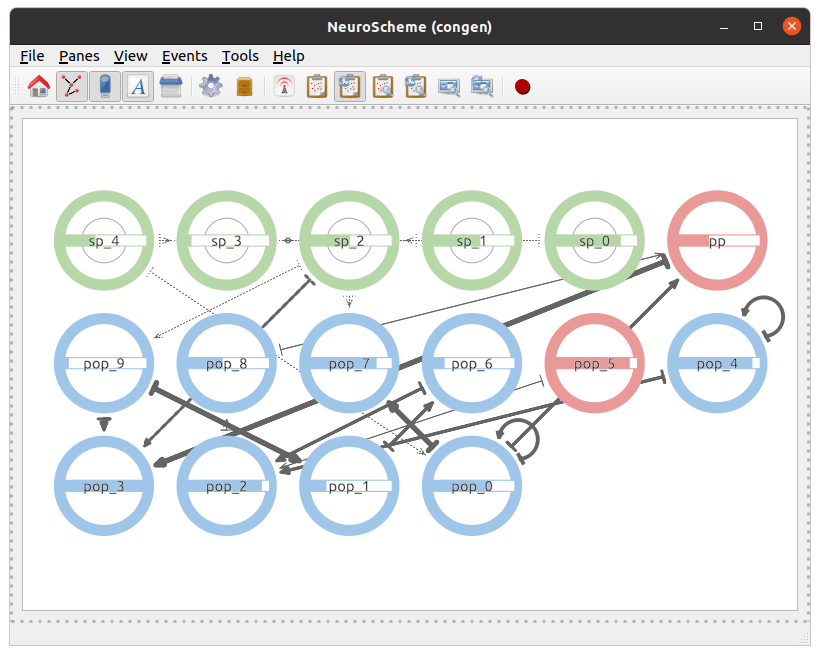Image resolution: width=820 pixels, height=655 pixels.
Task: Open settings with the gear icon
Action: [x=210, y=87]
